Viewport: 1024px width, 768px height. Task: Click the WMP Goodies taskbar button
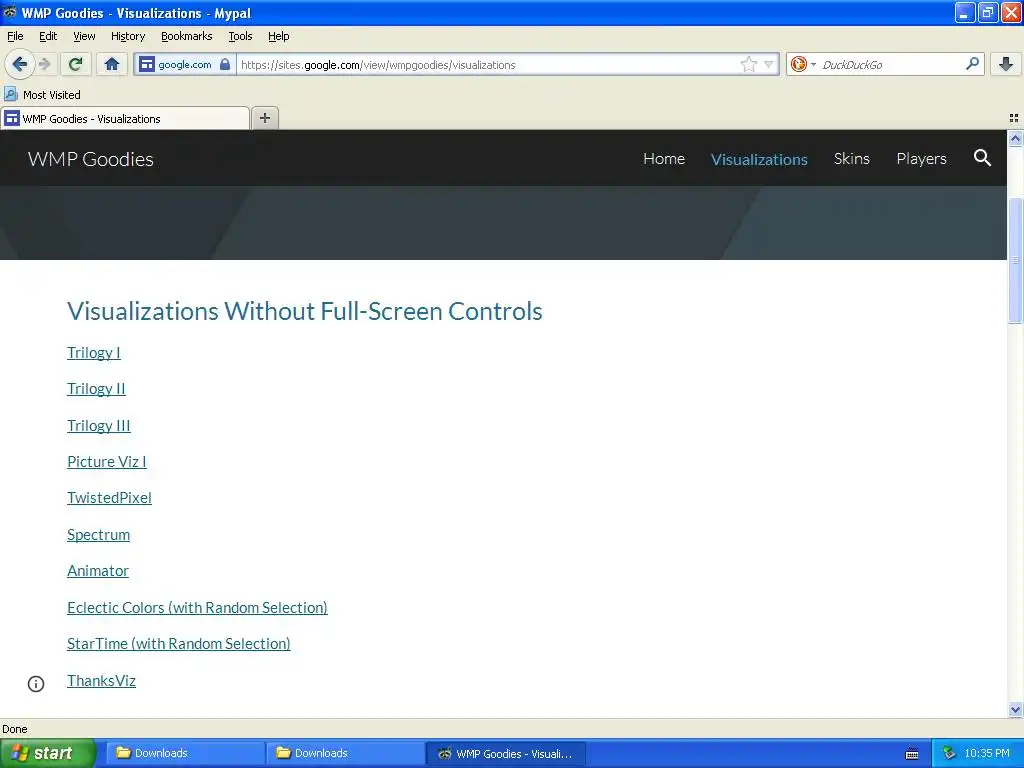[x=505, y=753]
